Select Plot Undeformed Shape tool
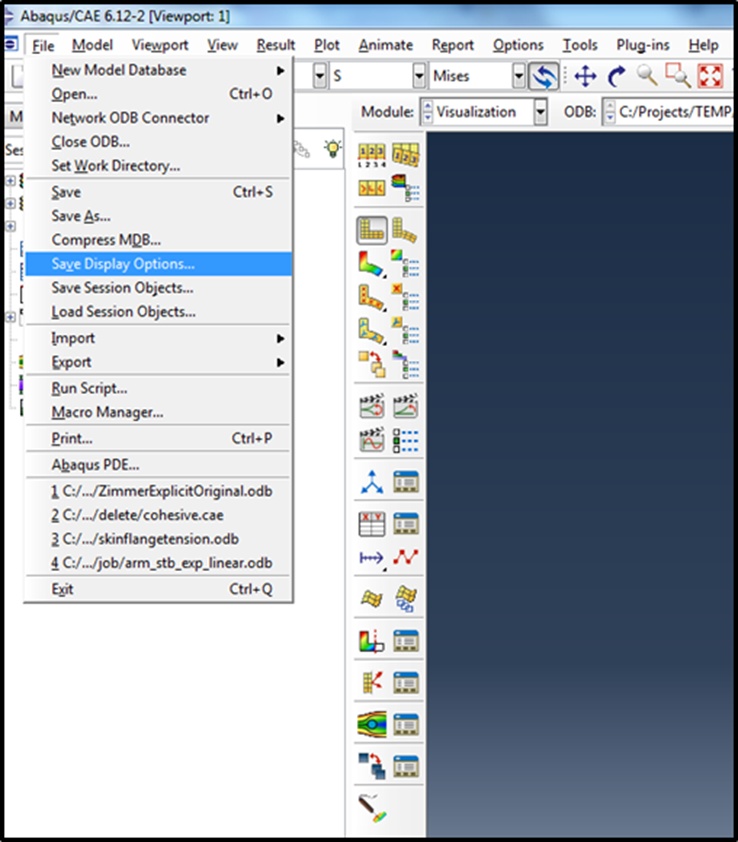 [x=372, y=230]
